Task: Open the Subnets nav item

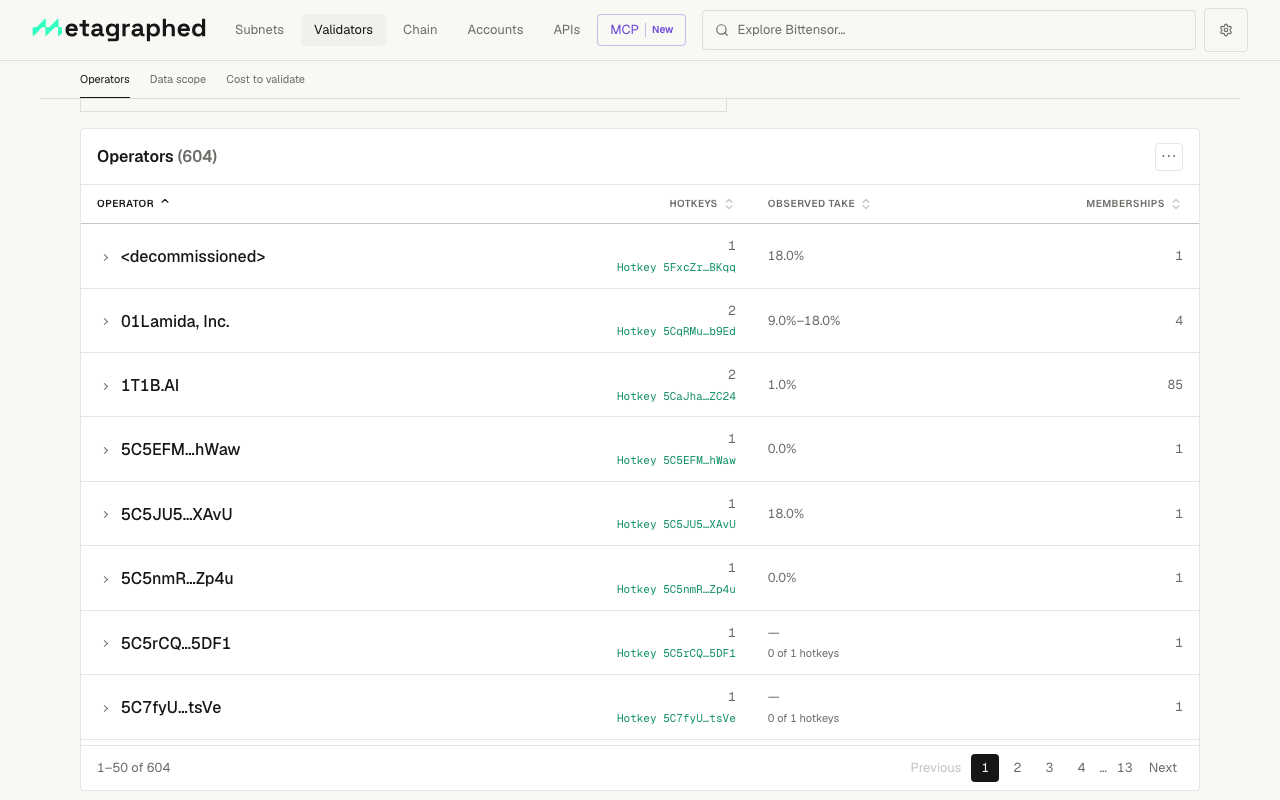Action: pos(259,30)
